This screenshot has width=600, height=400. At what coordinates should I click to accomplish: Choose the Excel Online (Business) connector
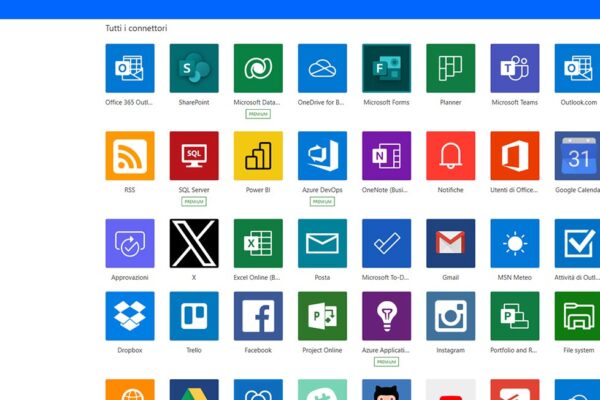click(258, 243)
